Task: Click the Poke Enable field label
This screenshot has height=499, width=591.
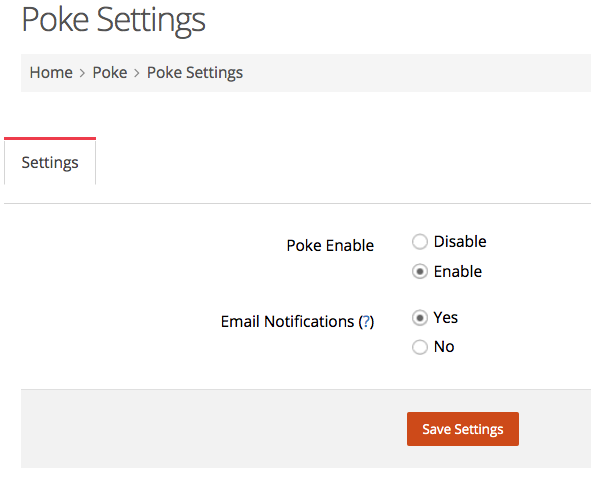Action: [x=330, y=245]
